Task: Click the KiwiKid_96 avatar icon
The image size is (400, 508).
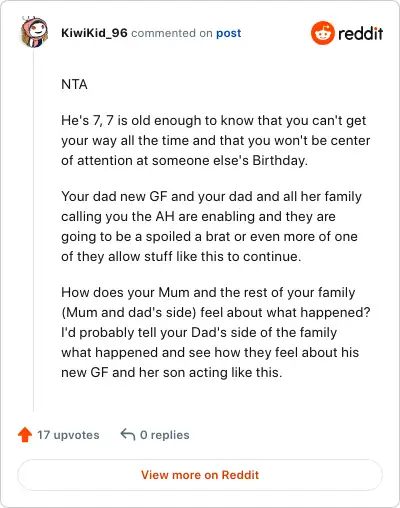Action: [34, 32]
